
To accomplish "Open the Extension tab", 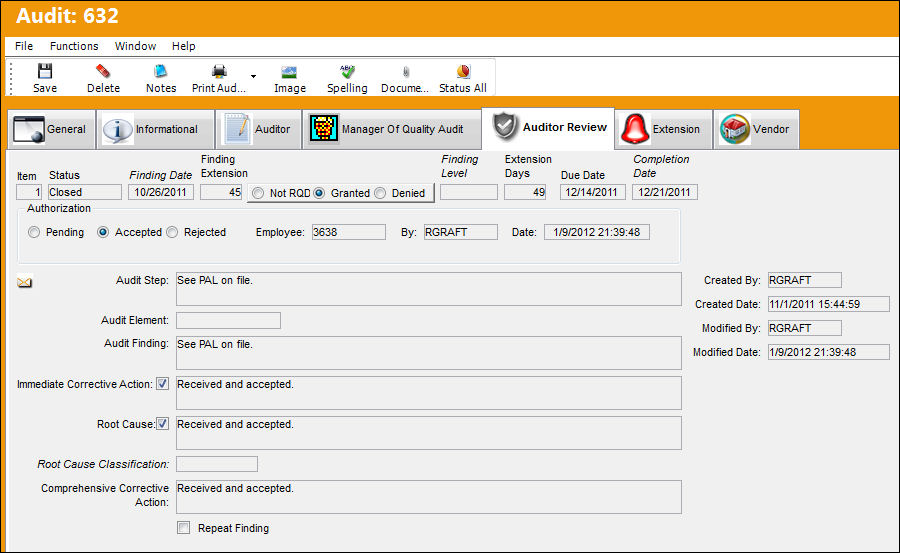I will click(664, 129).
